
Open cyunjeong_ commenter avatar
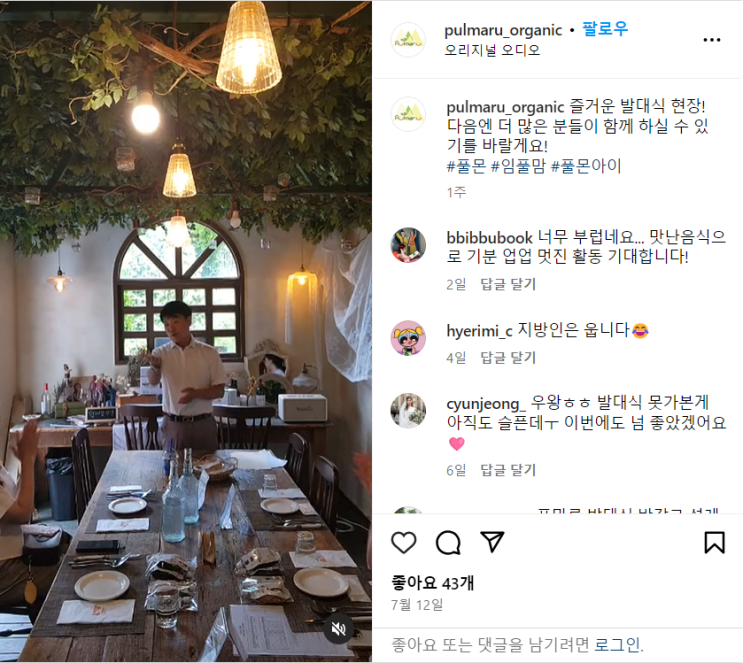(x=408, y=410)
